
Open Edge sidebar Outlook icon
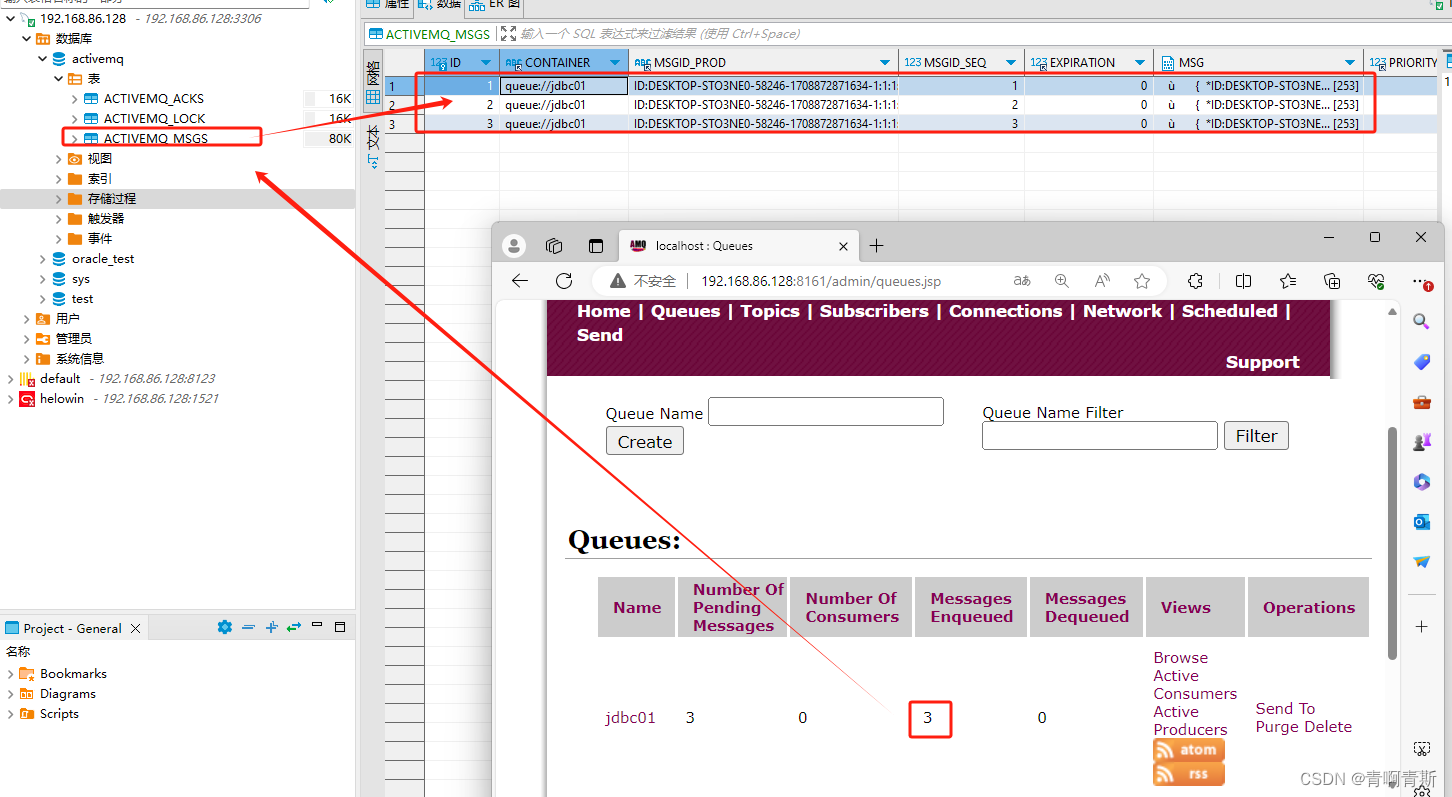pyautogui.click(x=1421, y=522)
